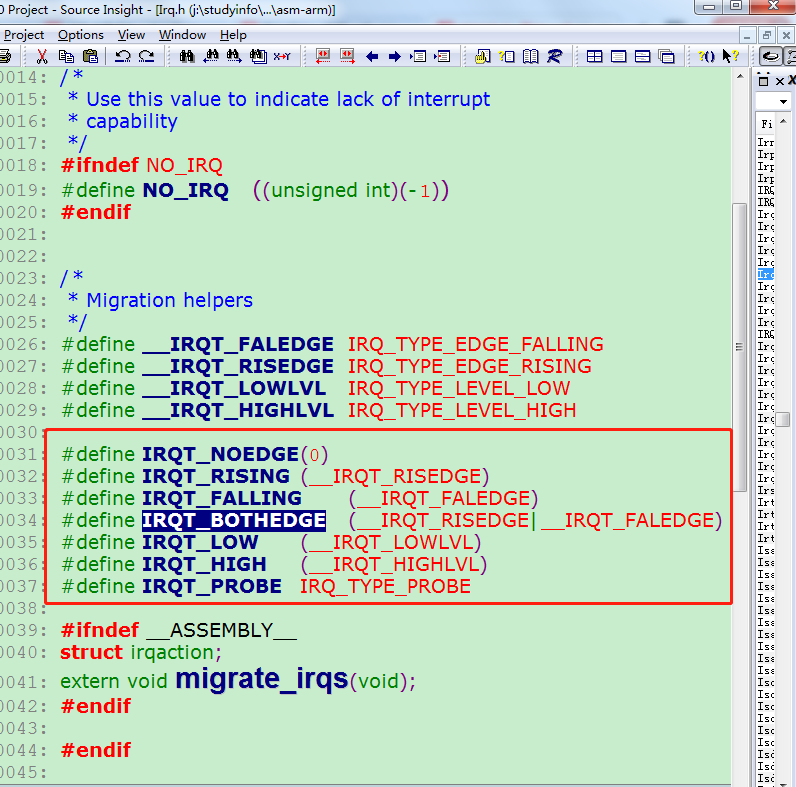This screenshot has width=796, height=787.
Task: Open the Window menu
Action: coord(182,35)
